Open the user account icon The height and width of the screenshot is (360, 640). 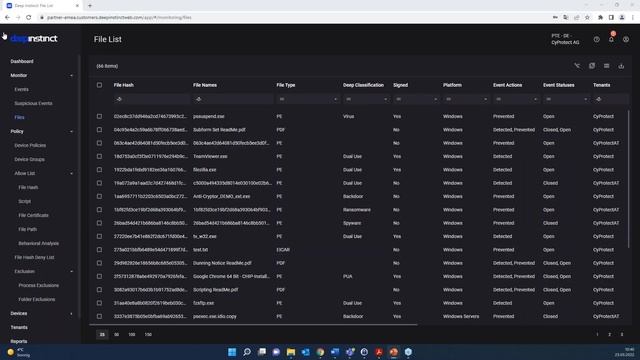tap(626, 40)
